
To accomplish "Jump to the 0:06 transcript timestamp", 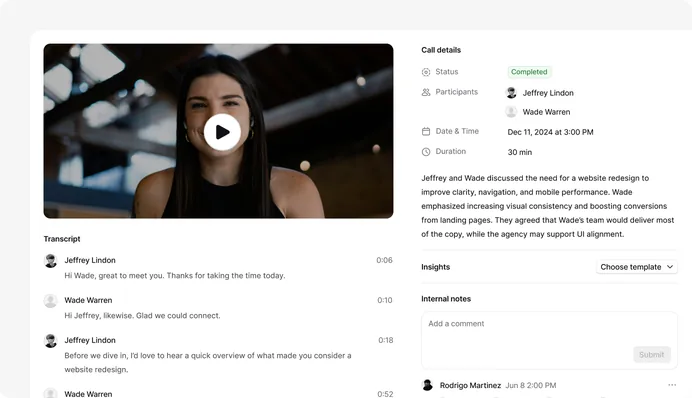I will 384,260.
